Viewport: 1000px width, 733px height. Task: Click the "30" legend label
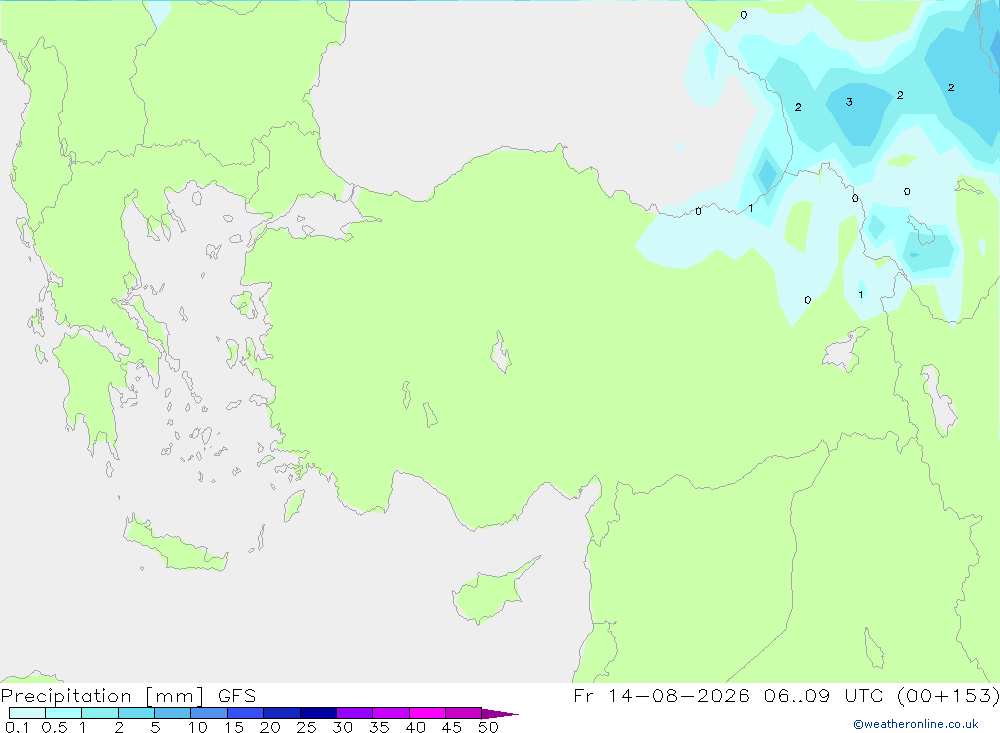[x=342, y=727]
